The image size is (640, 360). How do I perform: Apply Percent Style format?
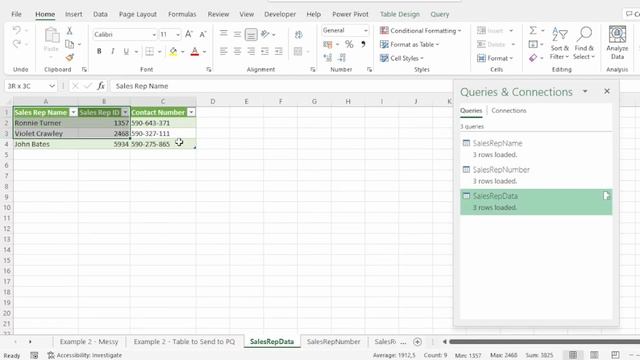[349, 44]
